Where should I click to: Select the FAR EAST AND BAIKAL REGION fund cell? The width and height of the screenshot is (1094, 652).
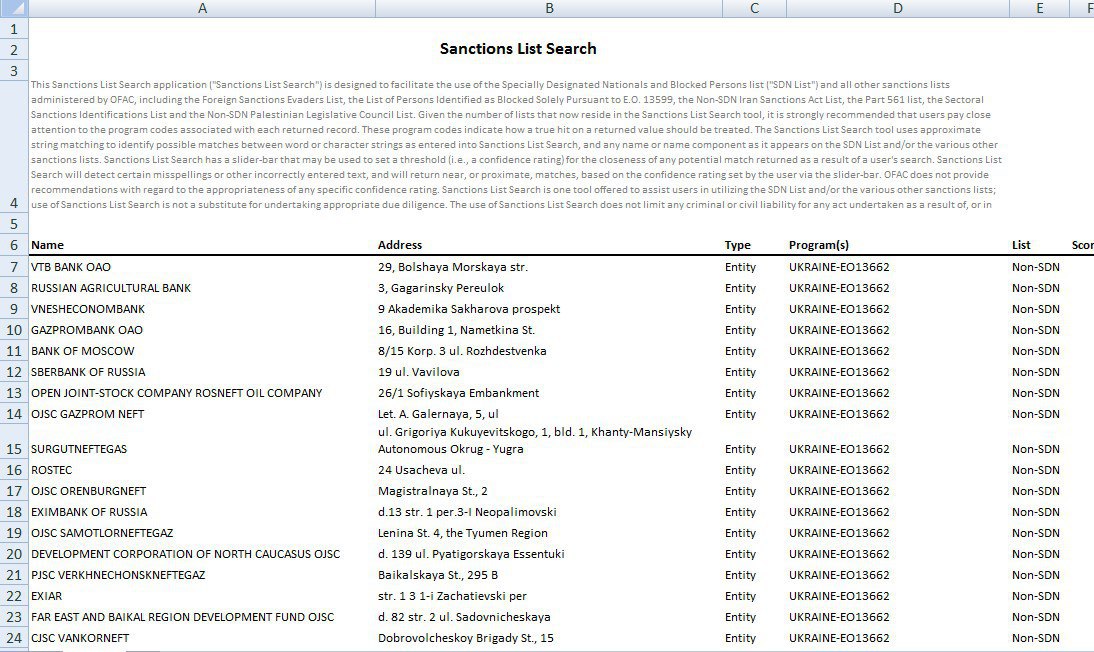(202, 616)
